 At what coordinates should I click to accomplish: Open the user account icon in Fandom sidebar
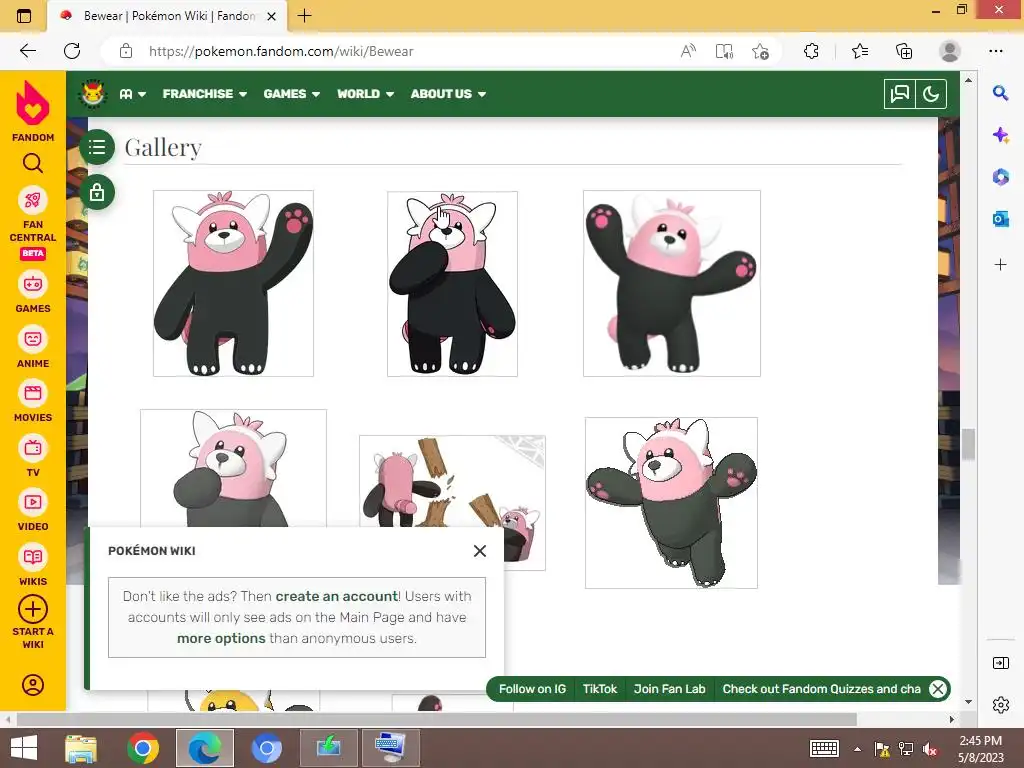pyautogui.click(x=33, y=685)
